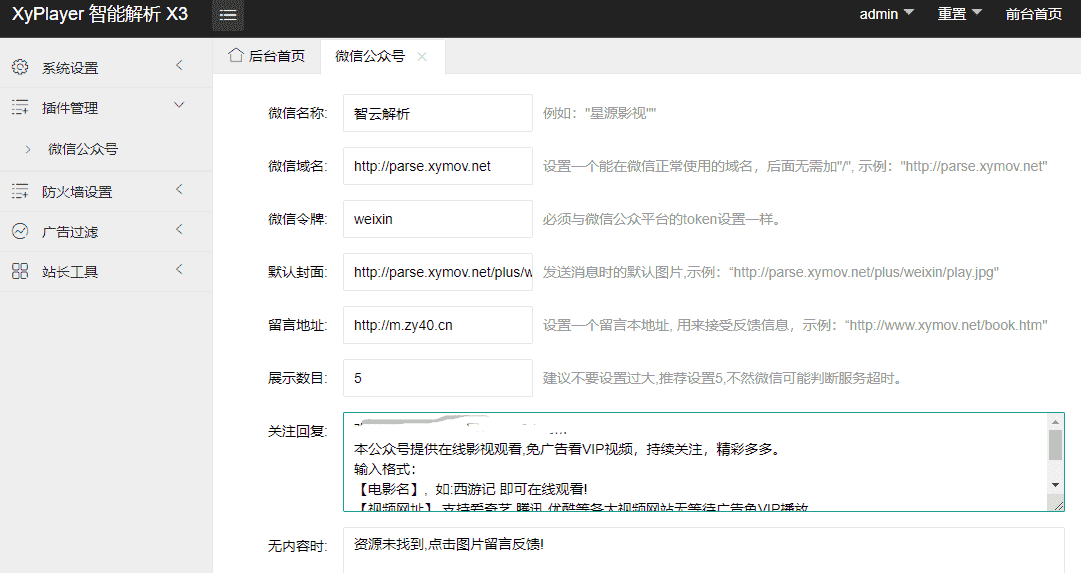Viewport: 1081px width, 573px height.
Task: Focus the 微信名称 input field
Action: pos(438,113)
